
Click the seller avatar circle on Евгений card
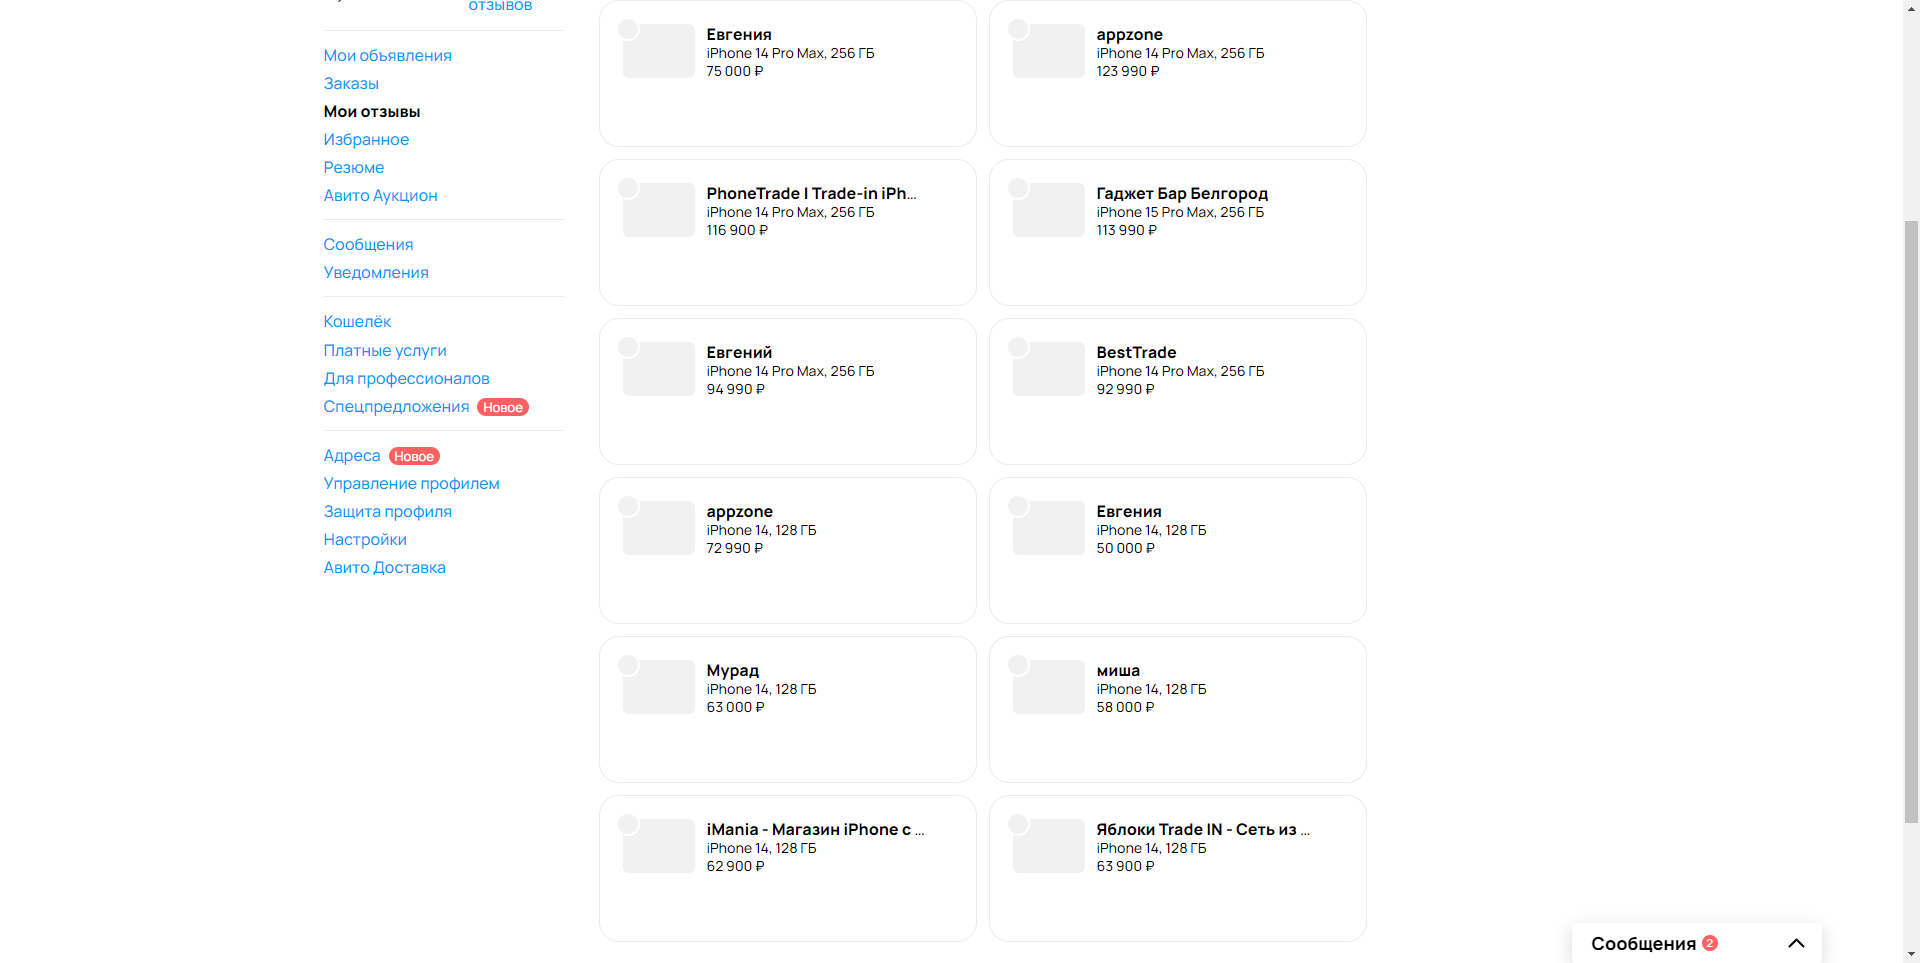[628, 347]
